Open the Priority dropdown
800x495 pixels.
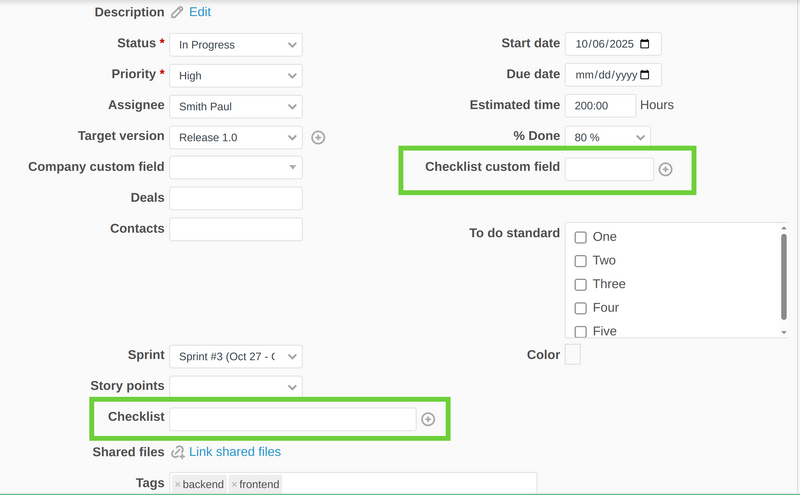pos(236,75)
